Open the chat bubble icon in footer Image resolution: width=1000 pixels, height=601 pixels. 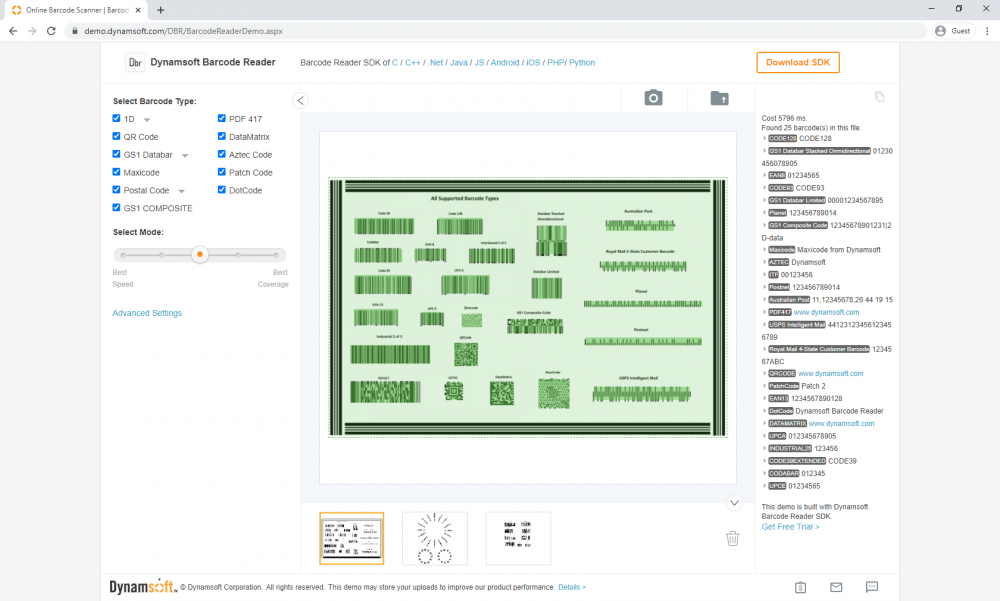tap(871, 587)
